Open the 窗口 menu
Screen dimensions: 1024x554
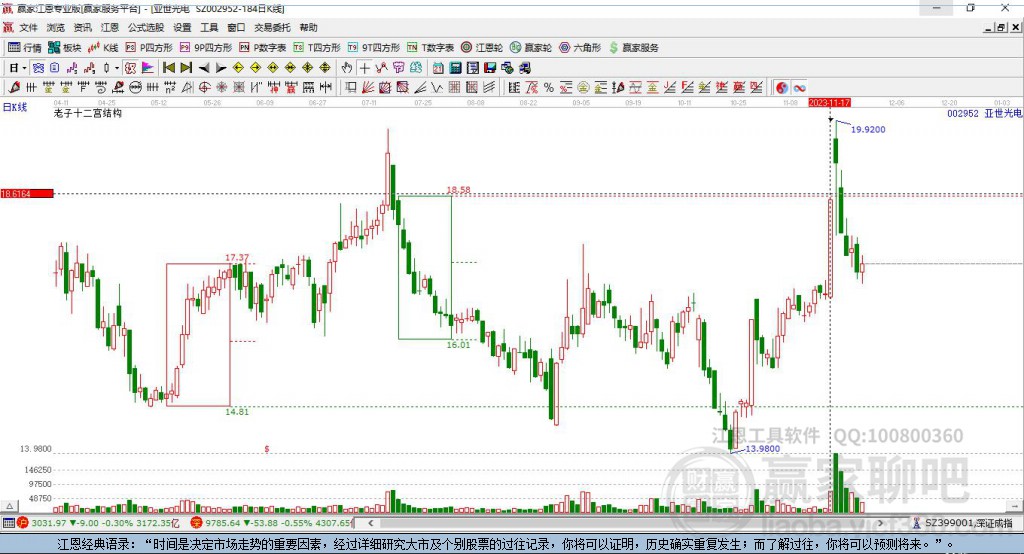coord(236,27)
